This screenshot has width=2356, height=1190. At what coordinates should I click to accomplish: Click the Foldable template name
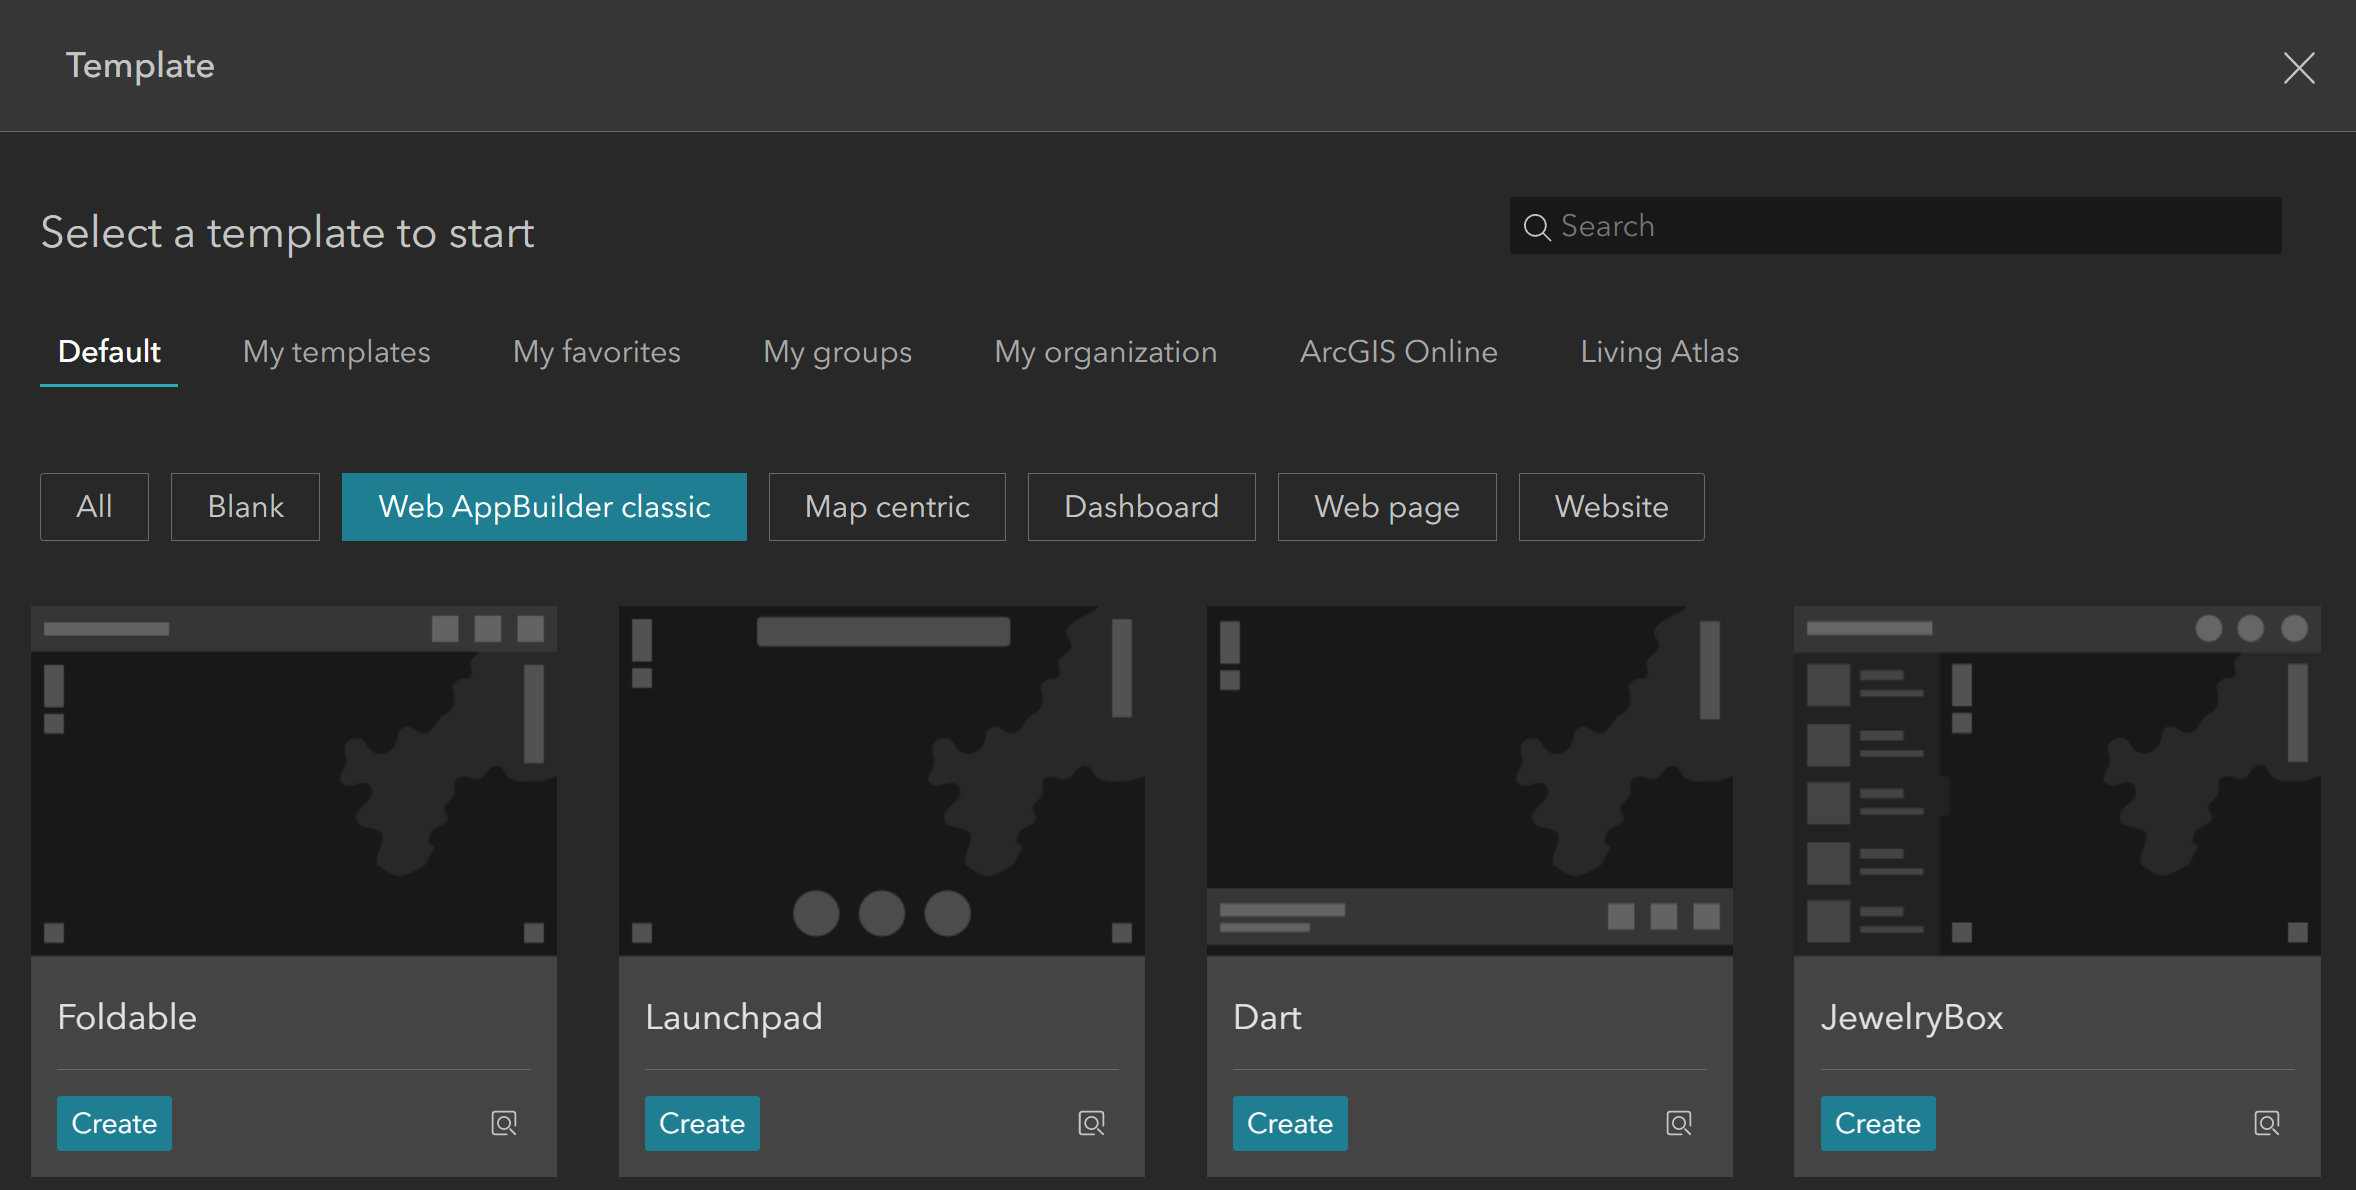tap(127, 1017)
